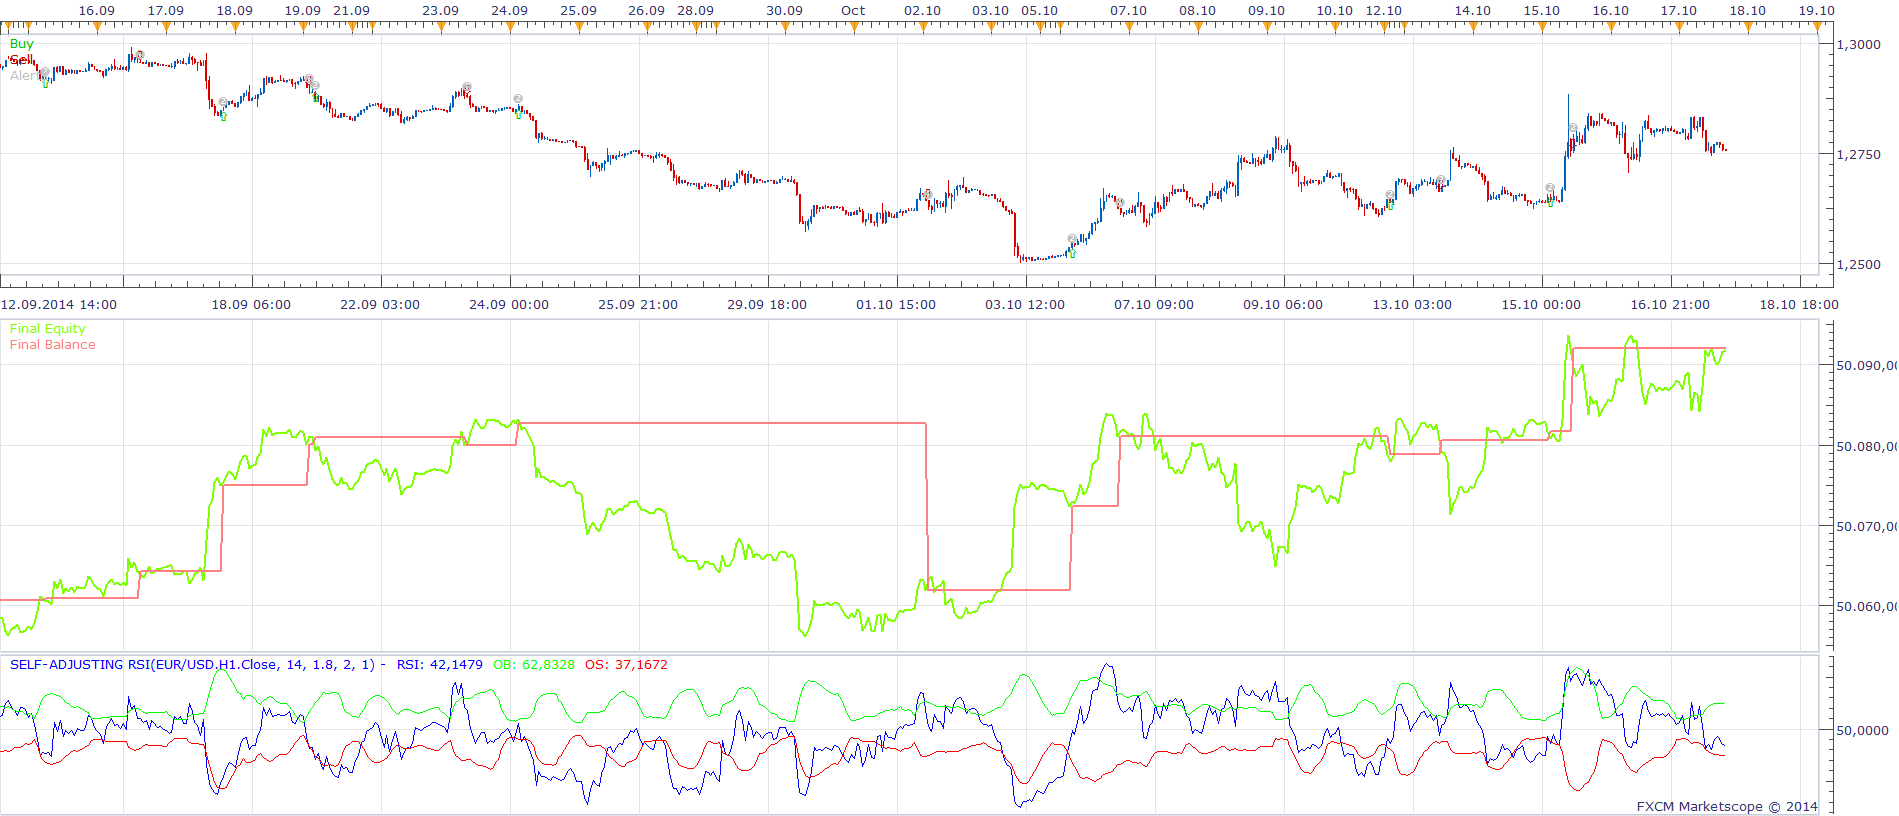This screenshot has height=816, width=1899.
Task: Click the orange marker below date 17.09
Action: pyautogui.click(x=166, y=27)
